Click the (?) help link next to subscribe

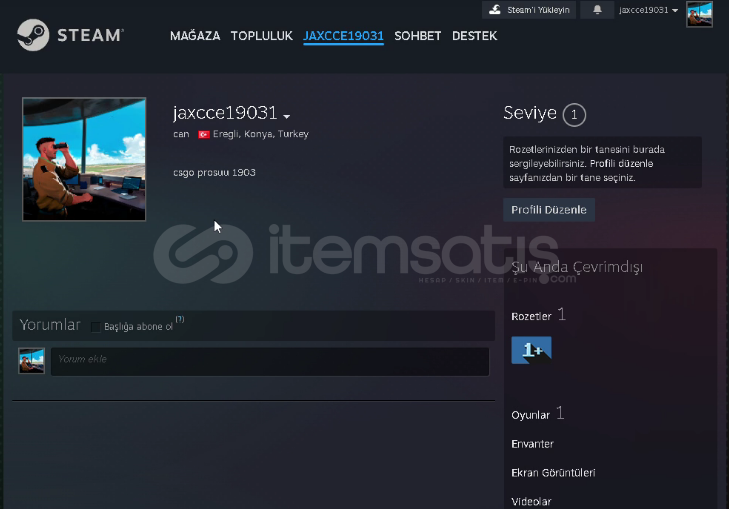[x=180, y=319]
